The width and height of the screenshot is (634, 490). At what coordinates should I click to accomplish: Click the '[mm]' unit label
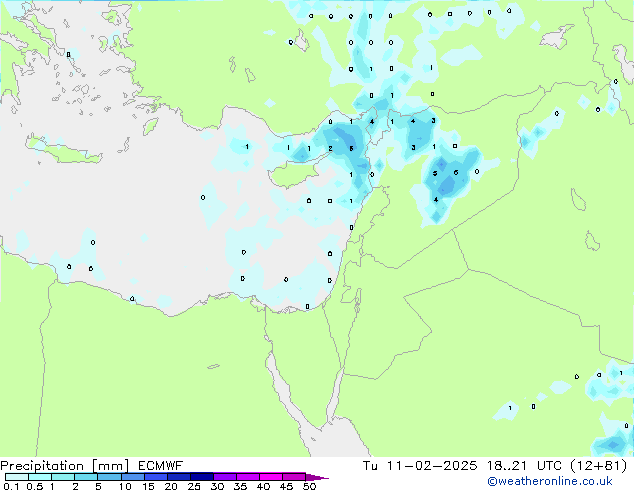[110, 466]
